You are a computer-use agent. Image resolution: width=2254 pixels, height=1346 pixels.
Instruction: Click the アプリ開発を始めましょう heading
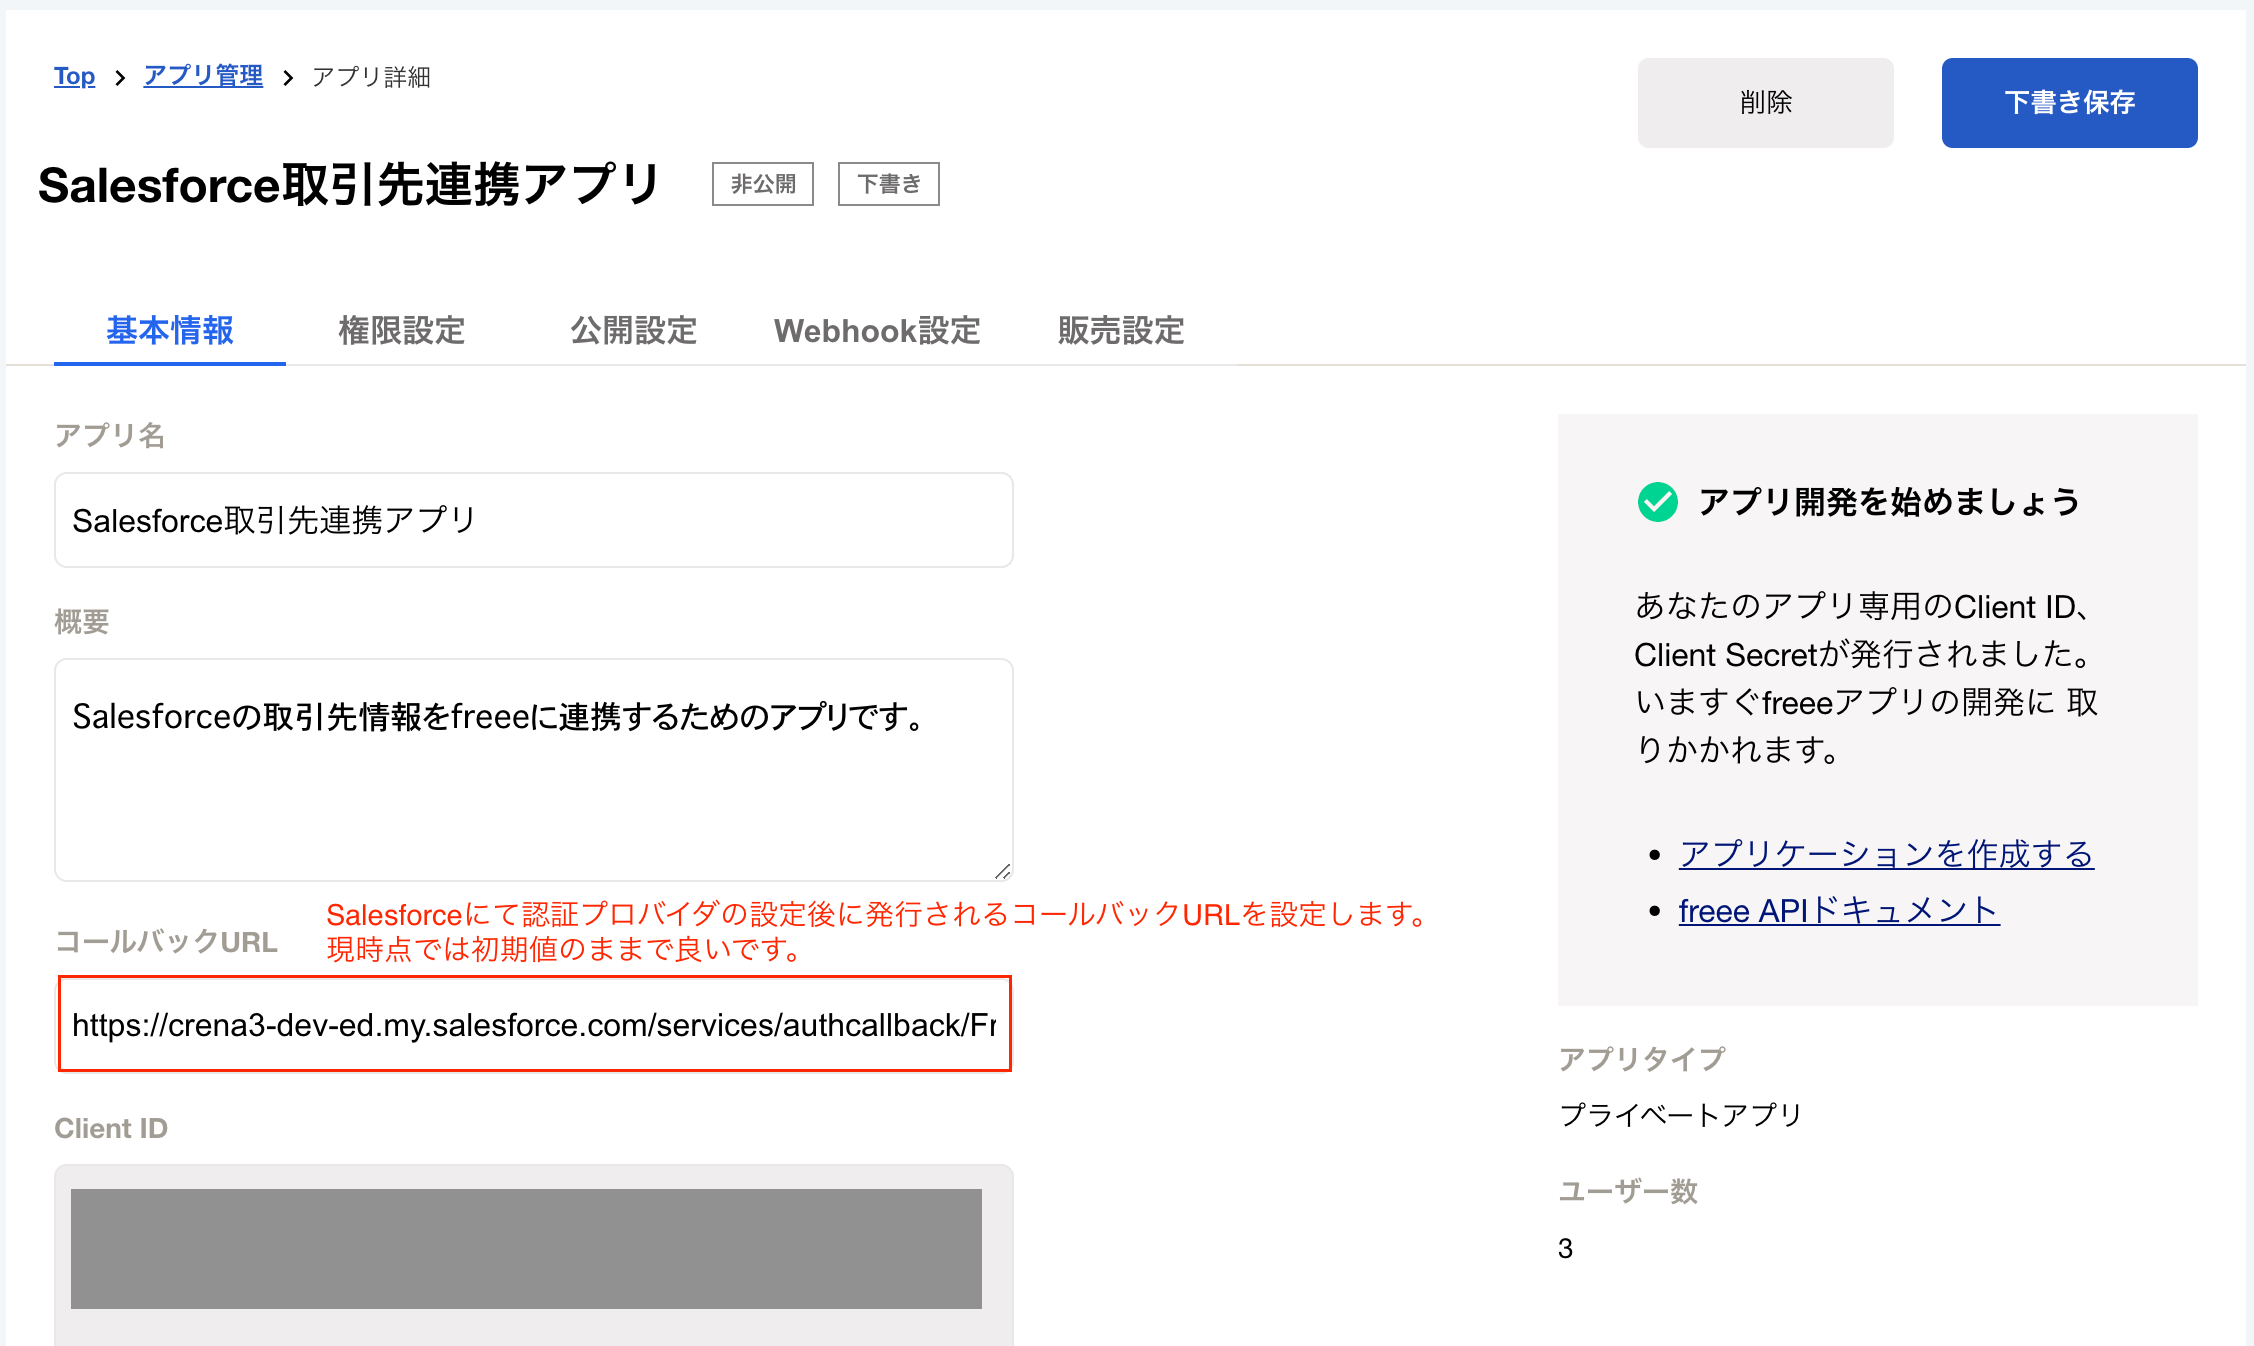[x=1889, y=502]
